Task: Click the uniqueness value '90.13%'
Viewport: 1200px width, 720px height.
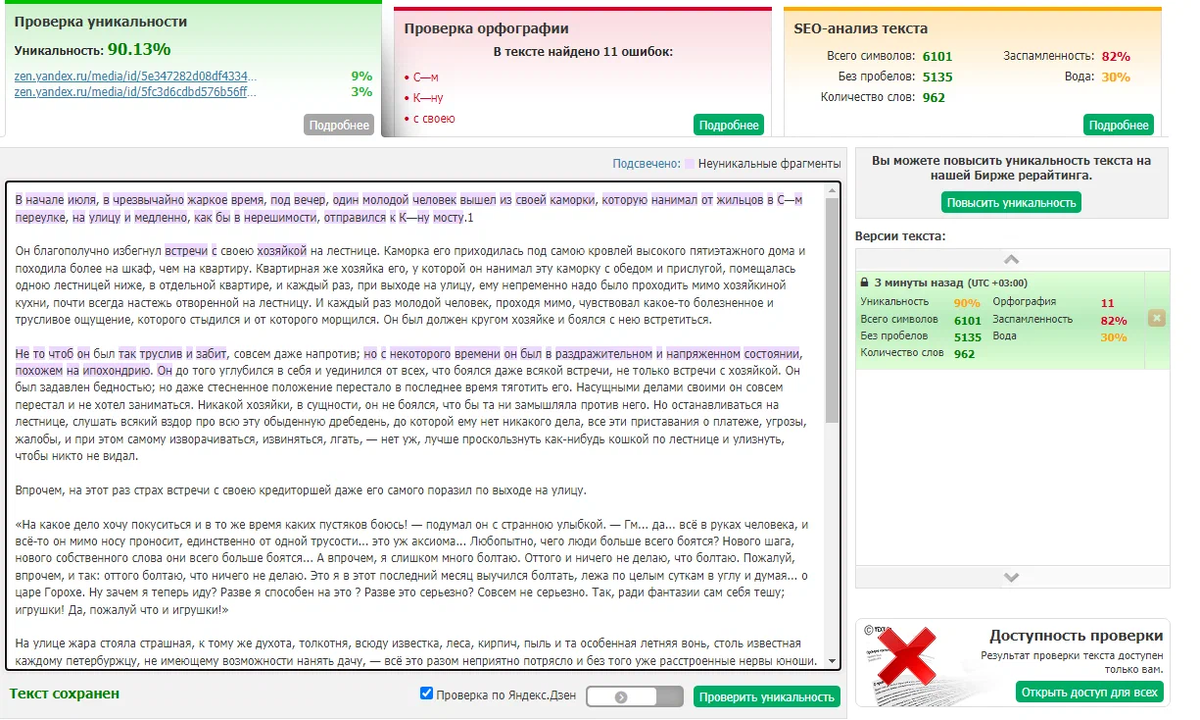Action: [x=139, y=49]
